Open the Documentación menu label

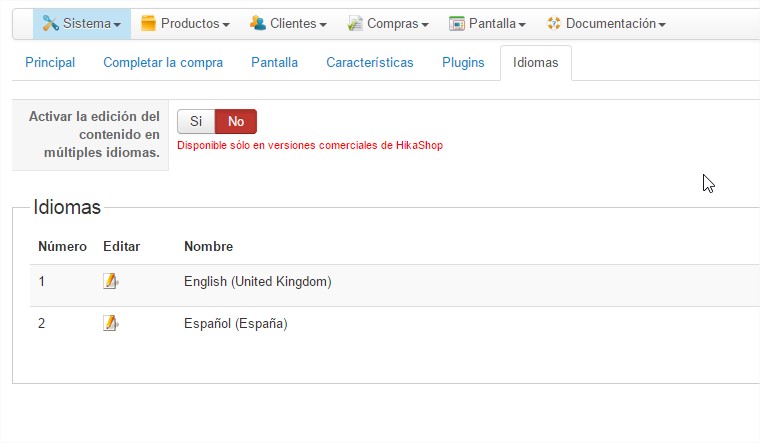[611, 23]
